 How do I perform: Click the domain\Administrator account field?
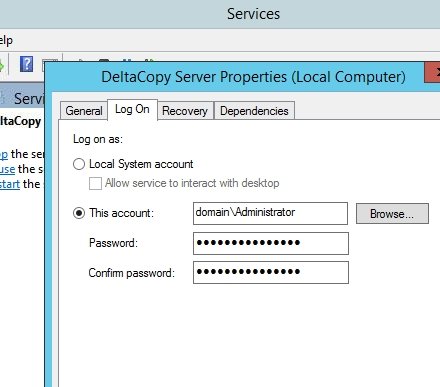[270, 213]
